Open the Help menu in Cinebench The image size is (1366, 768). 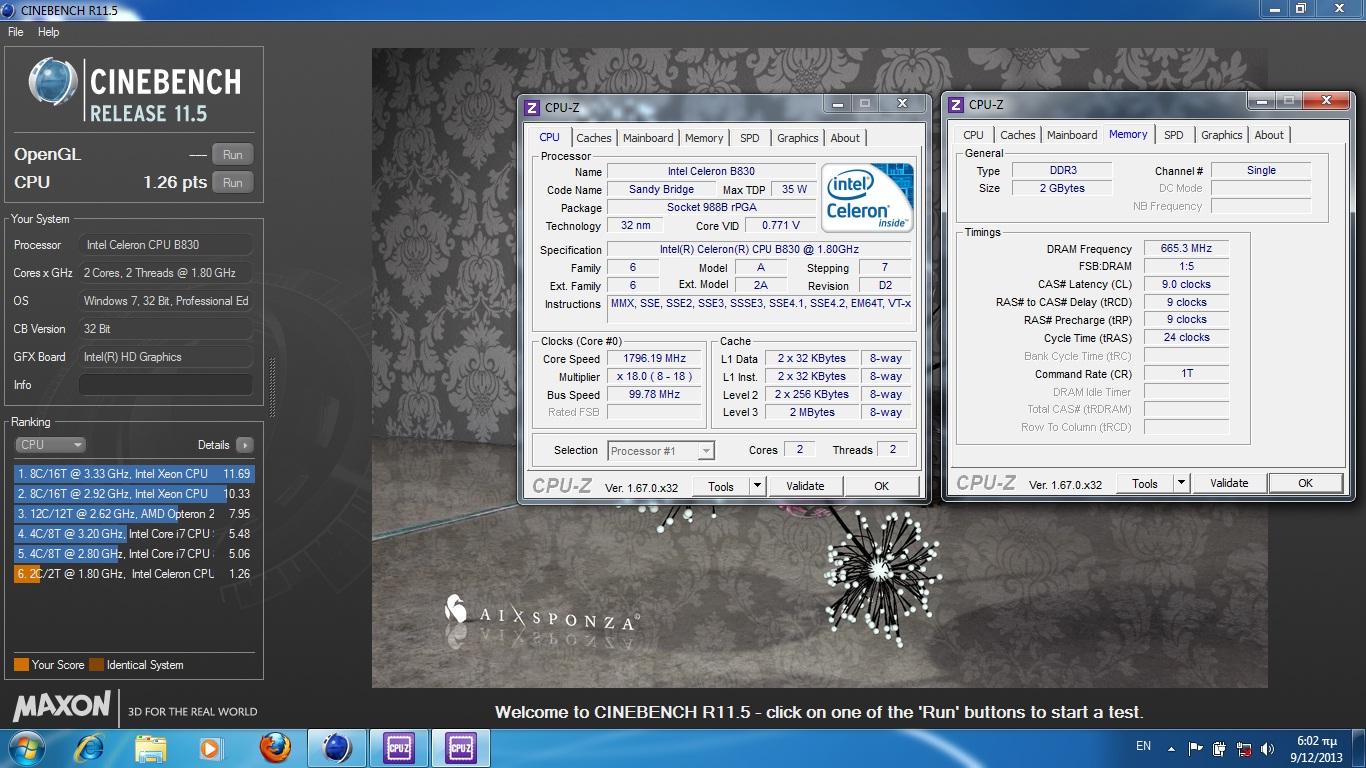[x=48, y=32]
